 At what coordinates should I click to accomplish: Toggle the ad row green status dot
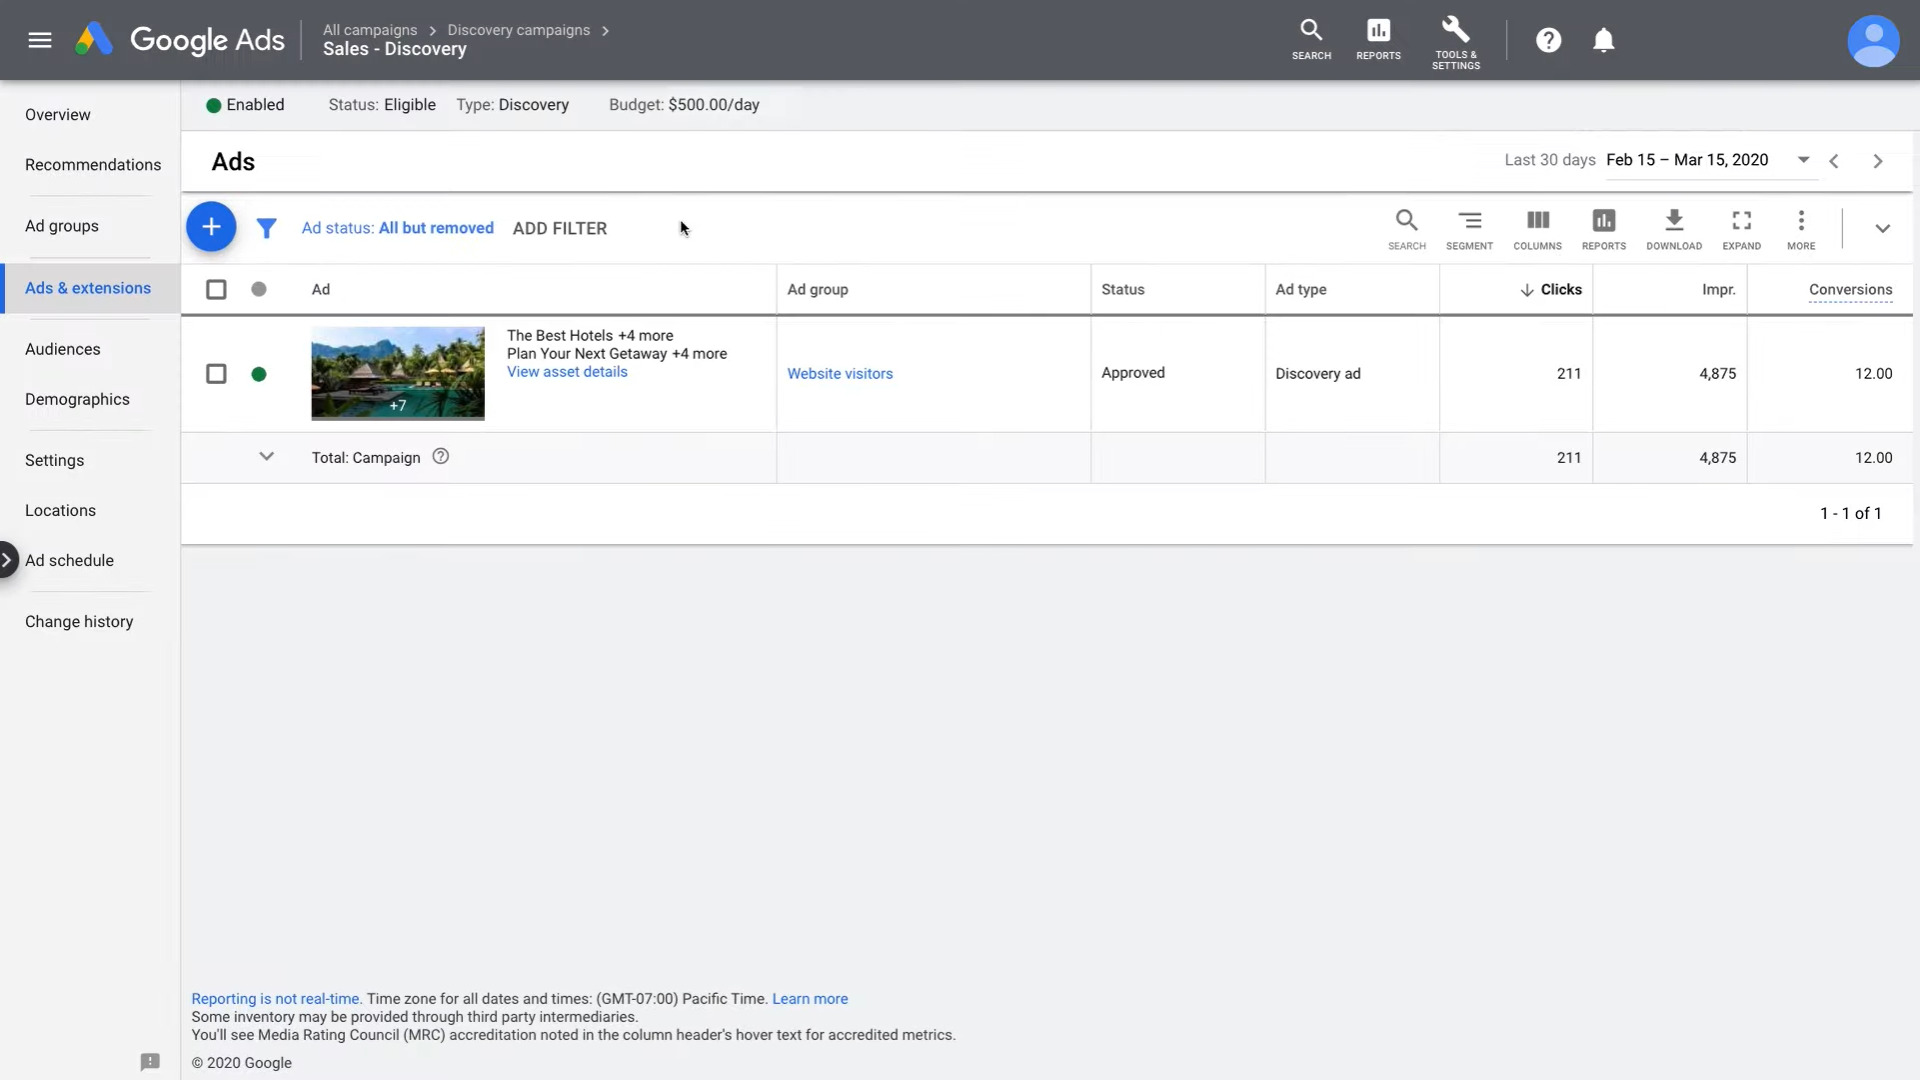tap(258, 373)
